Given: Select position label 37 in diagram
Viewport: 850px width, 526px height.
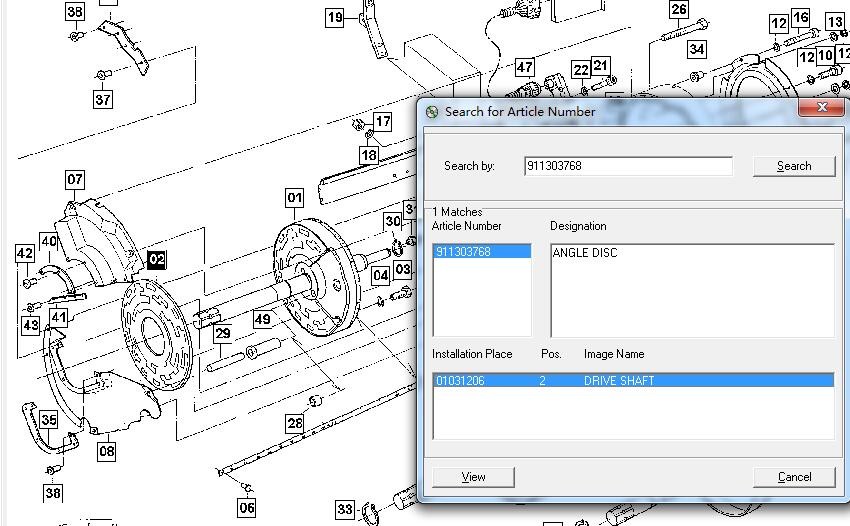Looking at the screenshot, I should click(102, 99).
